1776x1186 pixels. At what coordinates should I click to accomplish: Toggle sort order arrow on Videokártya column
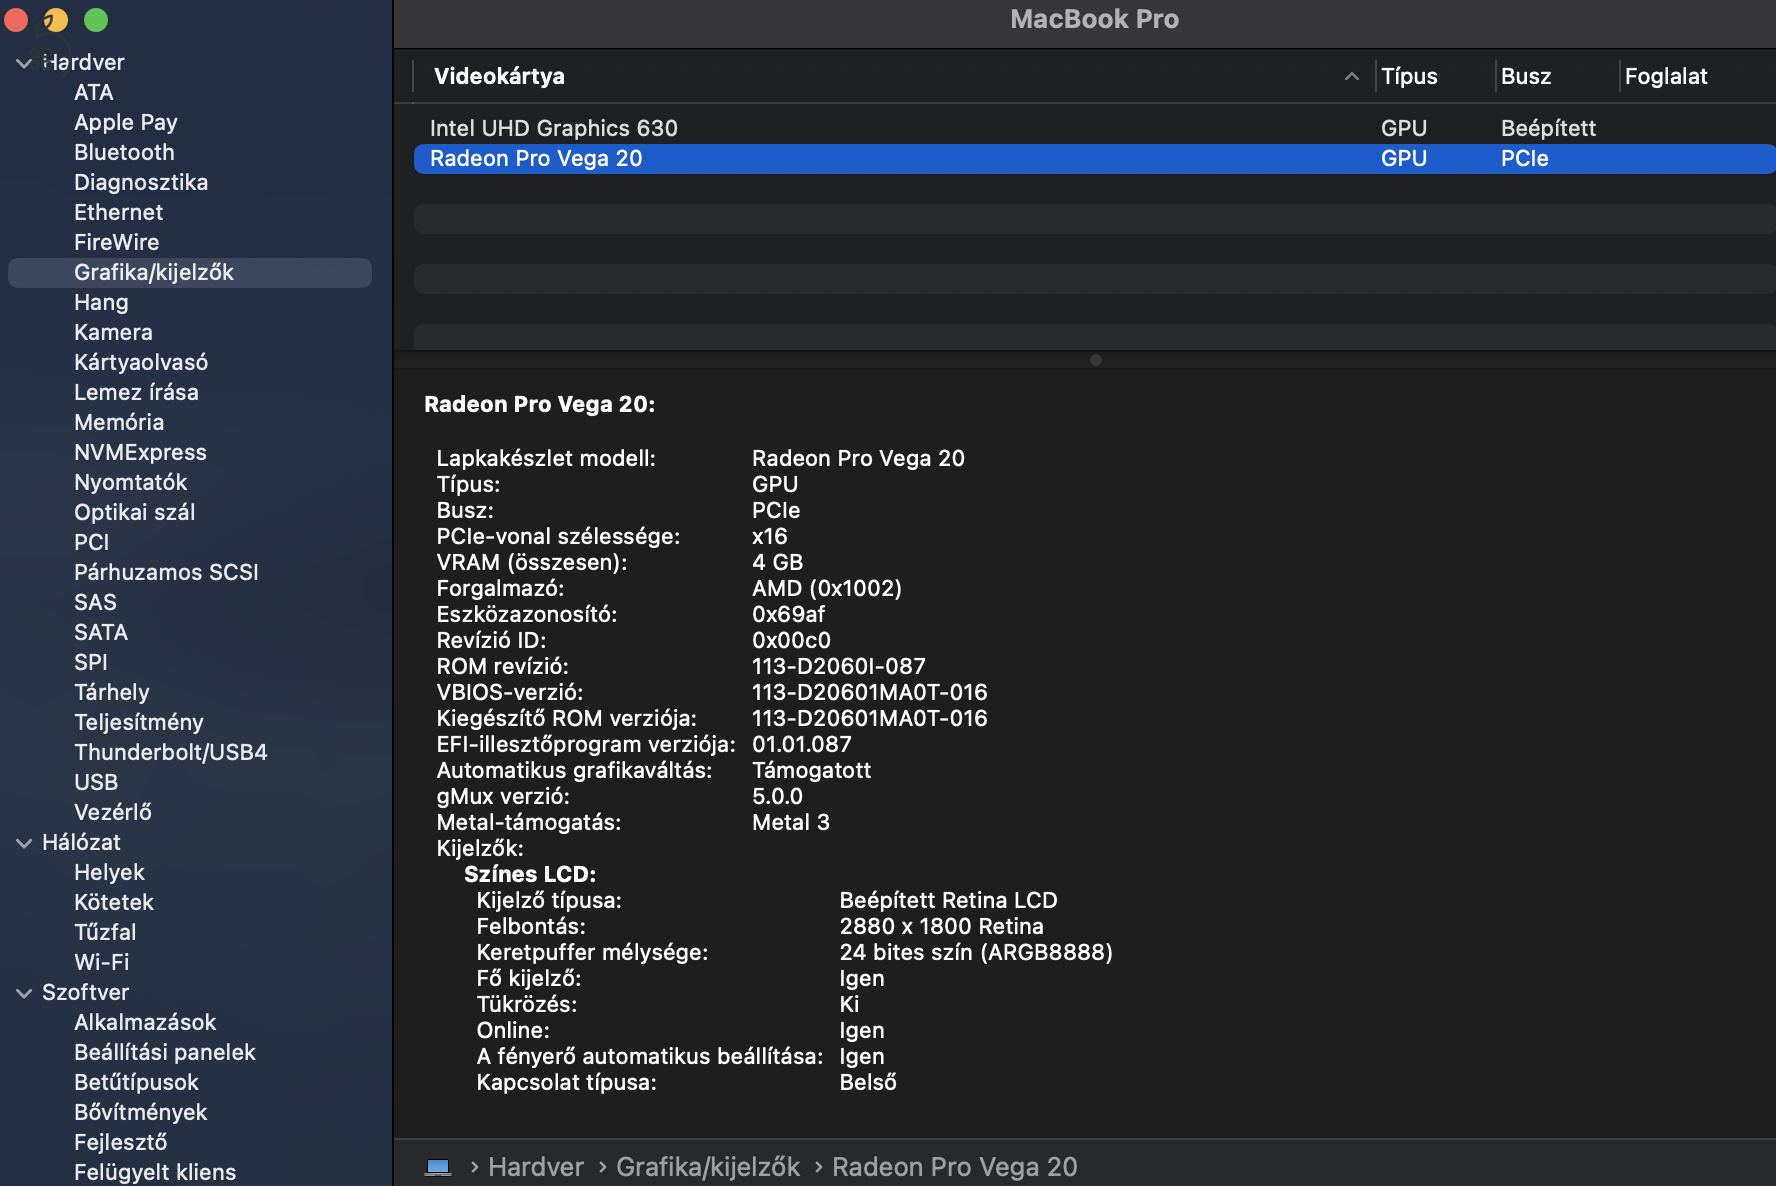click(1351, 76)
